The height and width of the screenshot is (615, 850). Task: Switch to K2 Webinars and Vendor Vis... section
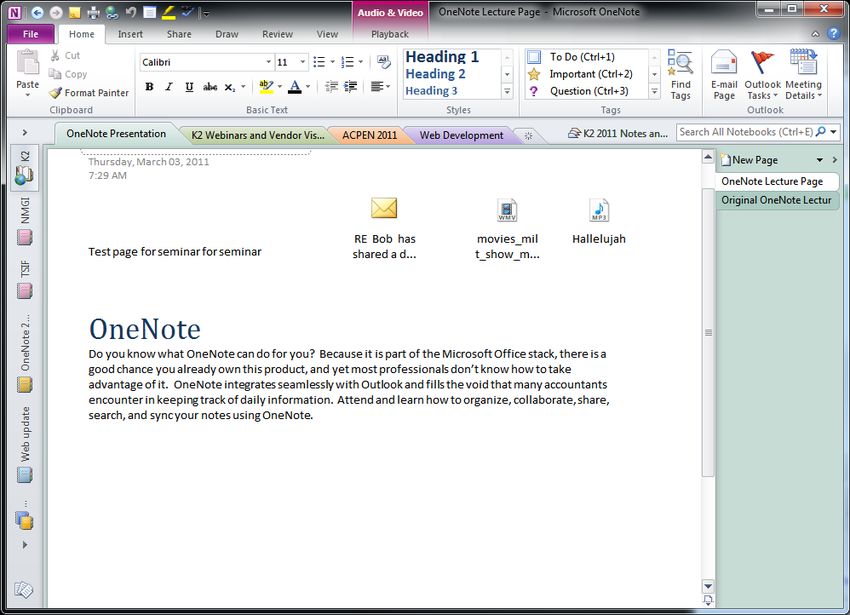click(257, 135)
